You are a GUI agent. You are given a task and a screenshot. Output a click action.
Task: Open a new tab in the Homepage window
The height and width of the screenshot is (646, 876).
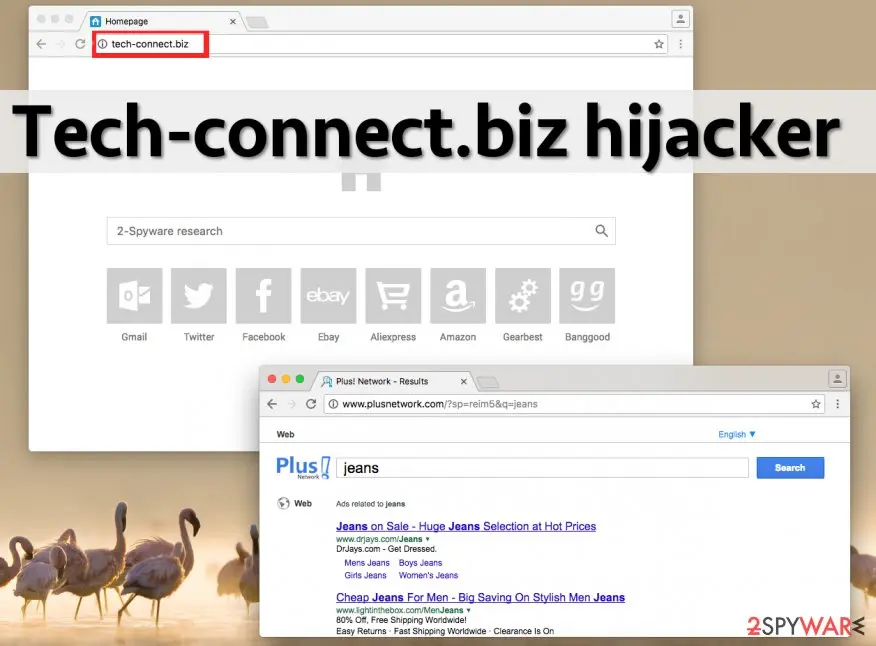[x=257, y=22]
